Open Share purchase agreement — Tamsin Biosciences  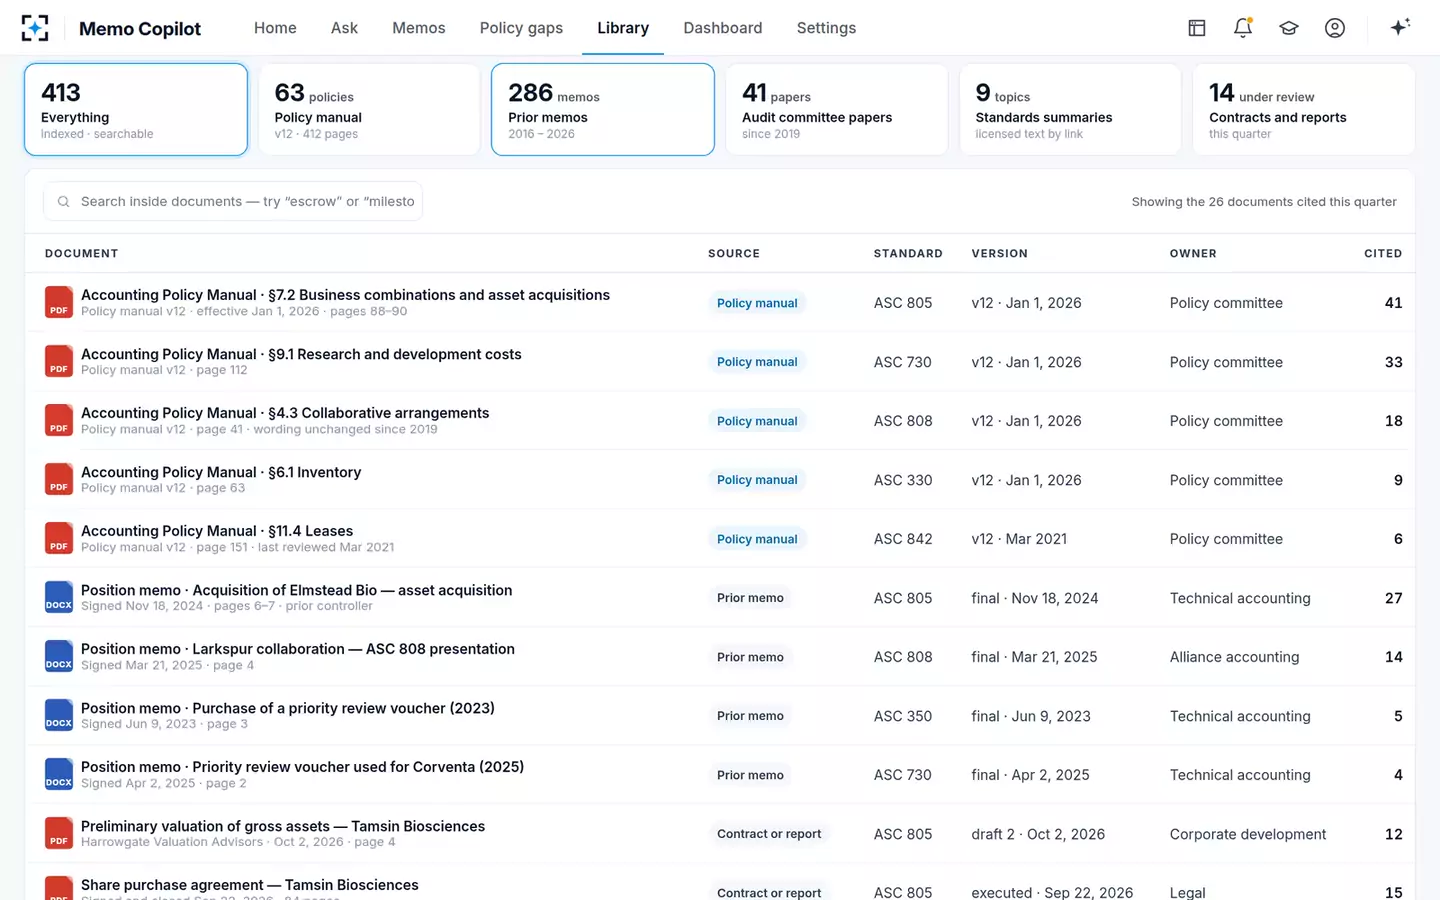coord(250,885)
